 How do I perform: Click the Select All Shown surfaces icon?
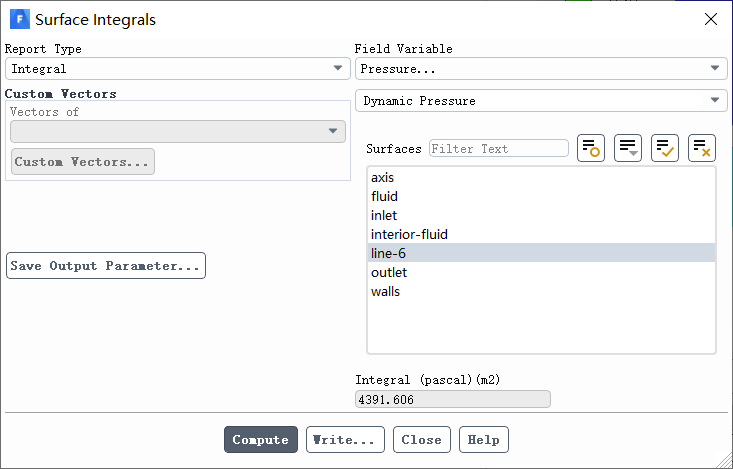pyautogui.click(x=665, y=148)
